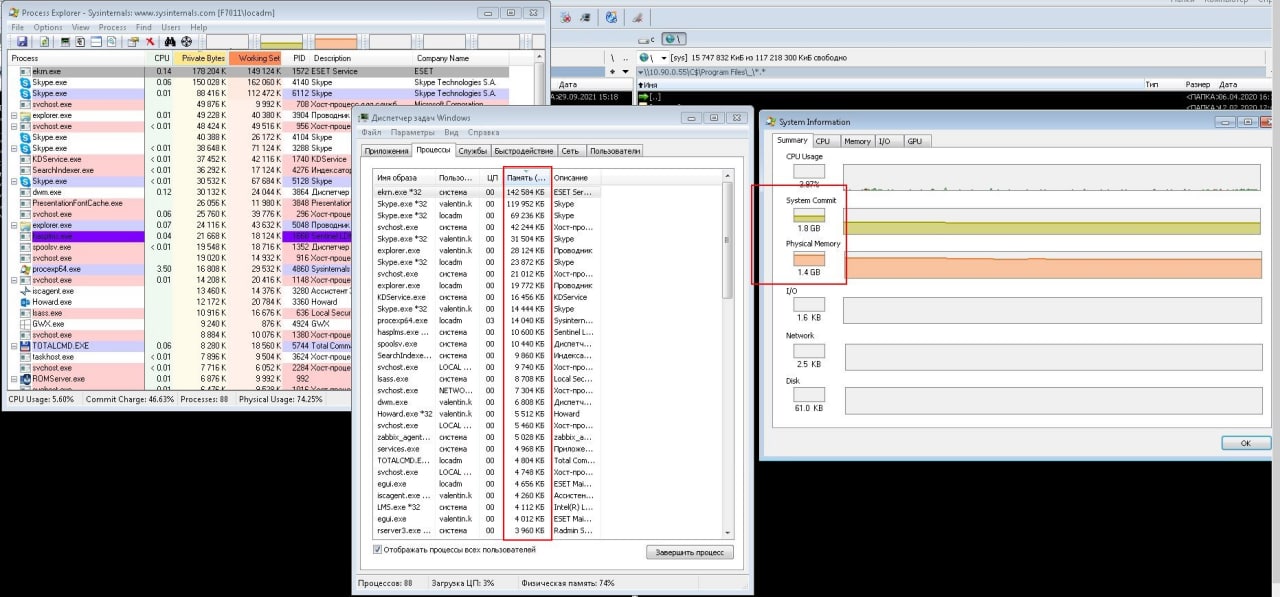Click the Properties icon in Process Explorer toolbar
The height and width of the screenshot is (597, 1280).
(x=133, y=41)
